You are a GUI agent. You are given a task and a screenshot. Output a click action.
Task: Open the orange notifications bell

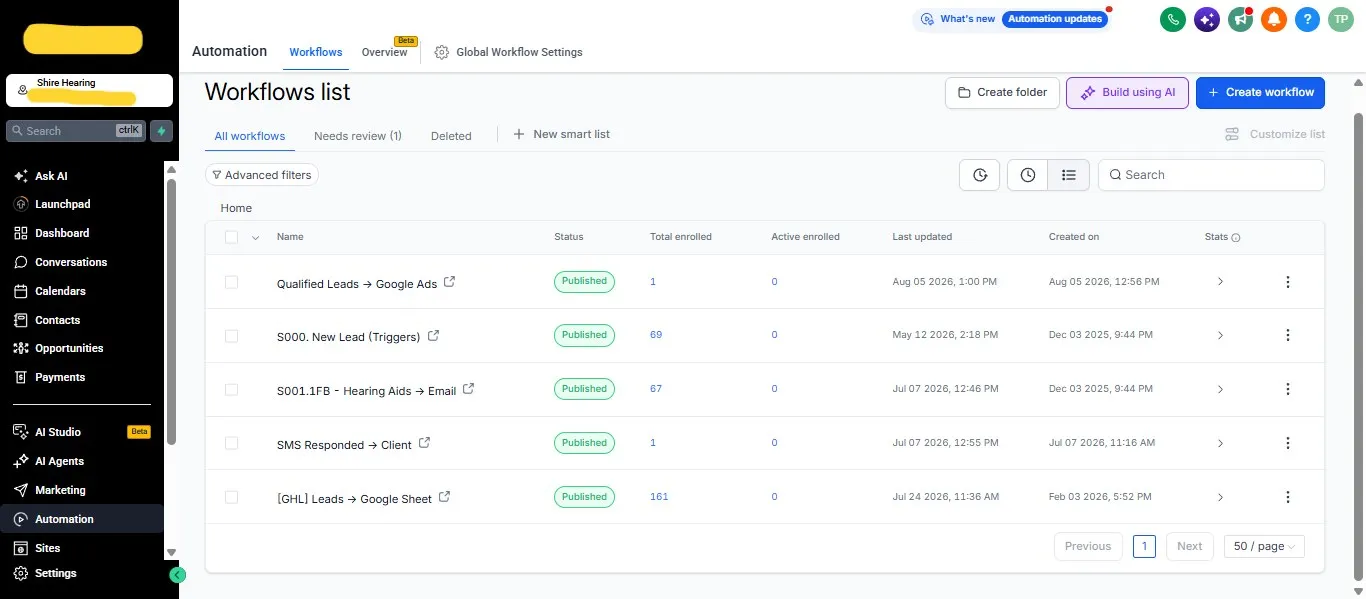1274,19
